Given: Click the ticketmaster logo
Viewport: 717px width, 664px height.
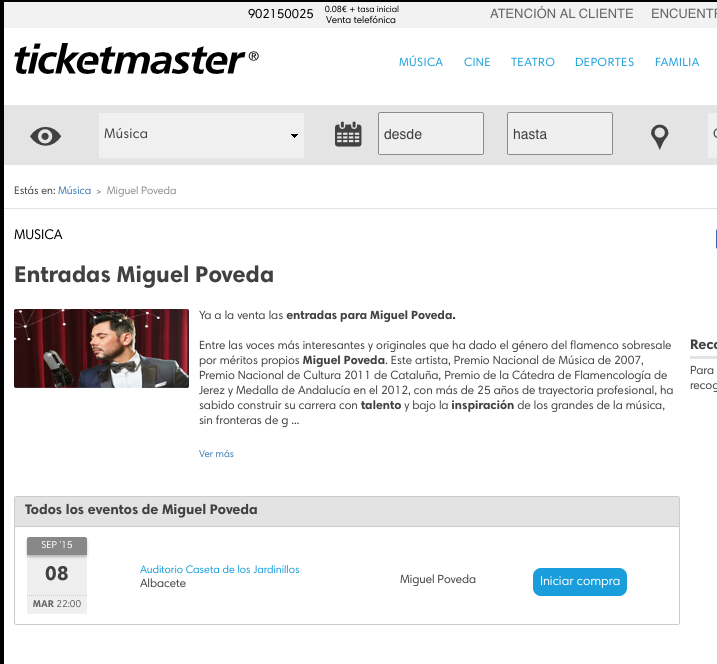Looking at the screenshot, I should click(136, 59).
